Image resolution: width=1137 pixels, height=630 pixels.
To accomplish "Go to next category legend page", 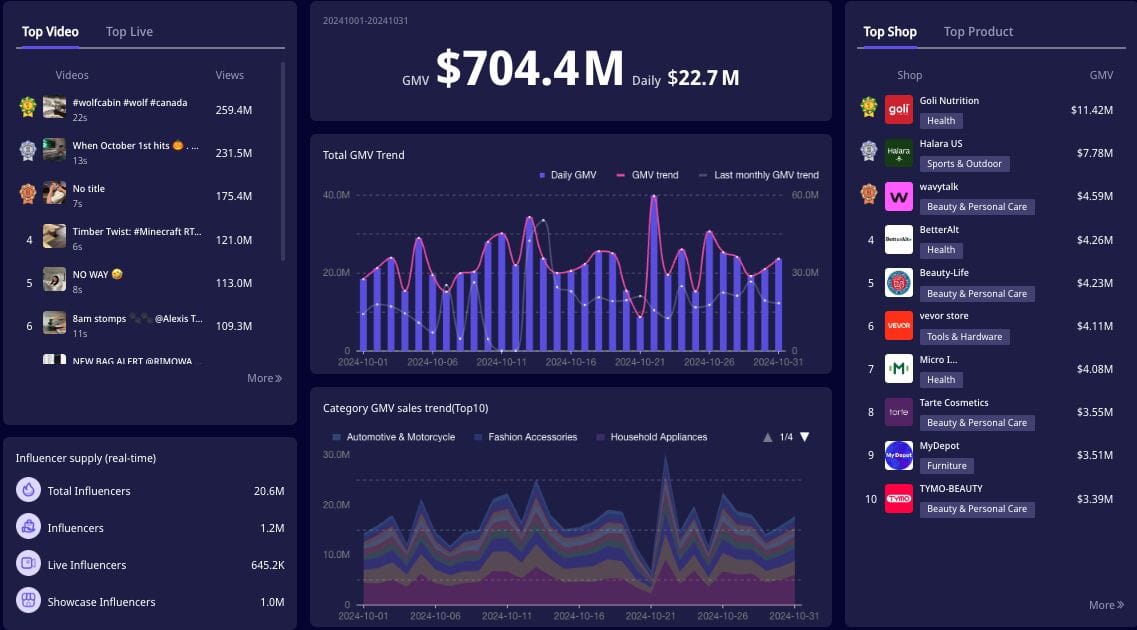I will coord(804,437).
